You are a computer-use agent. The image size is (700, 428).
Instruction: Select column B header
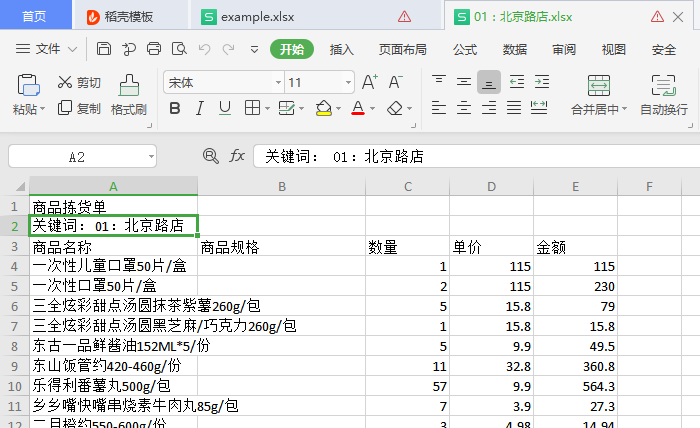click(282, 186)
